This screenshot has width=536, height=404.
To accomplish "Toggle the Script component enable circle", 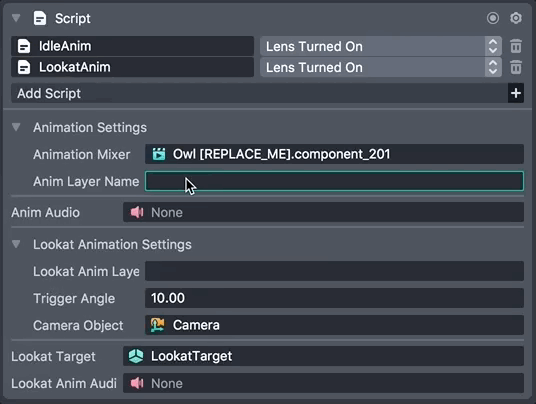I will coord(493,18).
